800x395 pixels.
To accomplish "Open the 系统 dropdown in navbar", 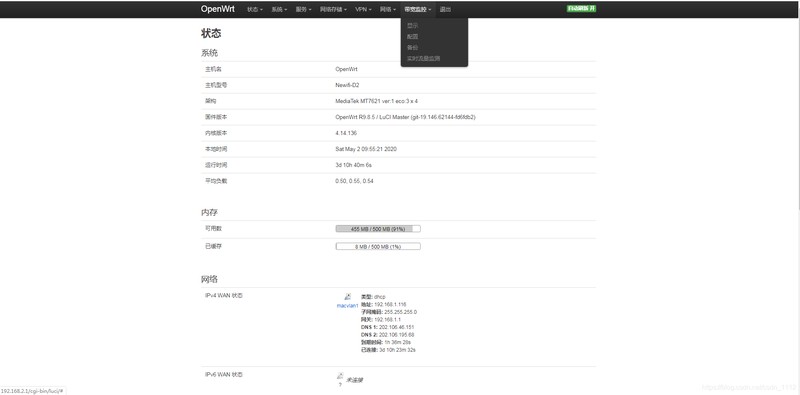I will tap(279, 9).
